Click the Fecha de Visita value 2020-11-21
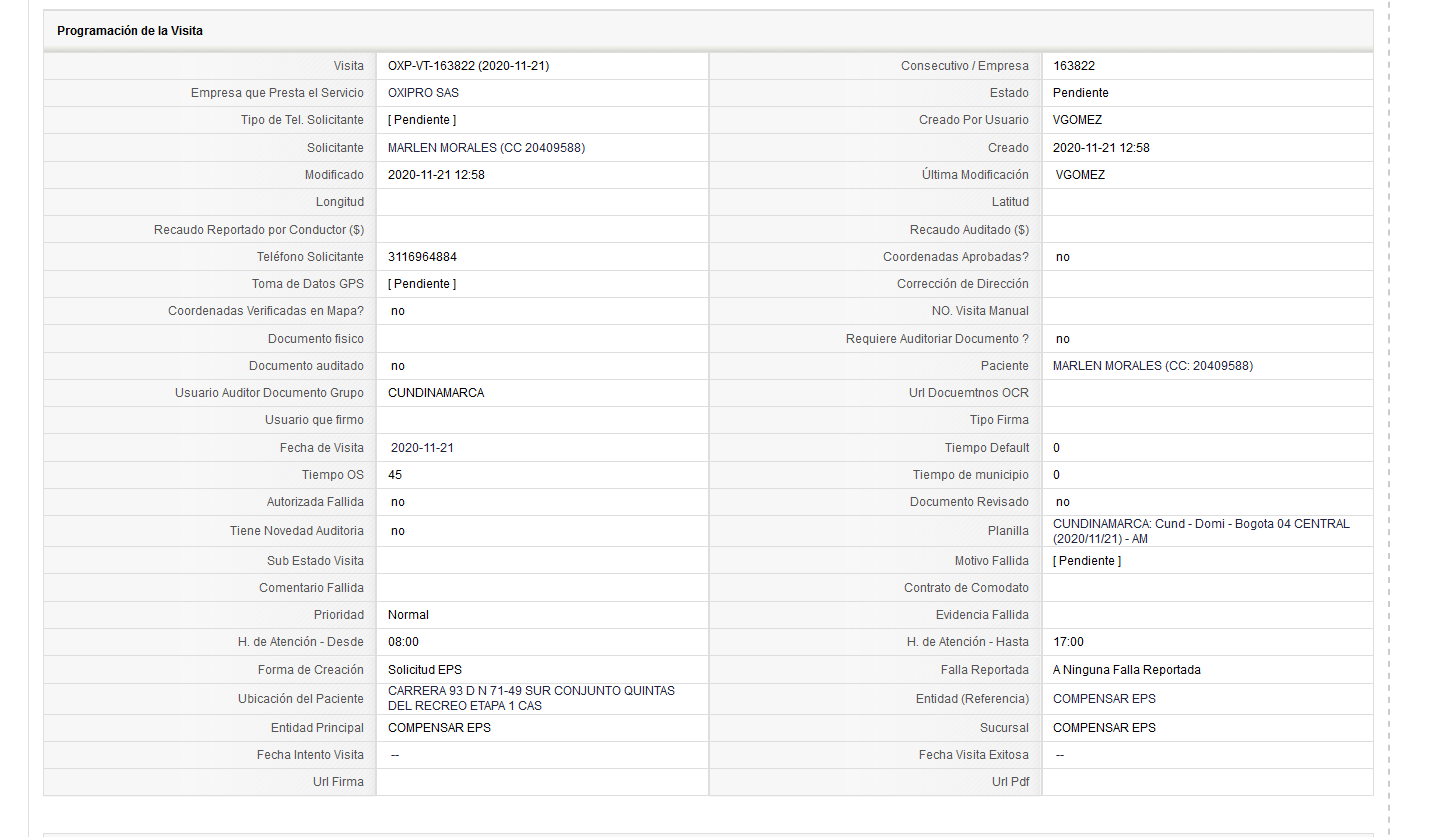Screen dimensions: 1429x837 coord(422,448)
